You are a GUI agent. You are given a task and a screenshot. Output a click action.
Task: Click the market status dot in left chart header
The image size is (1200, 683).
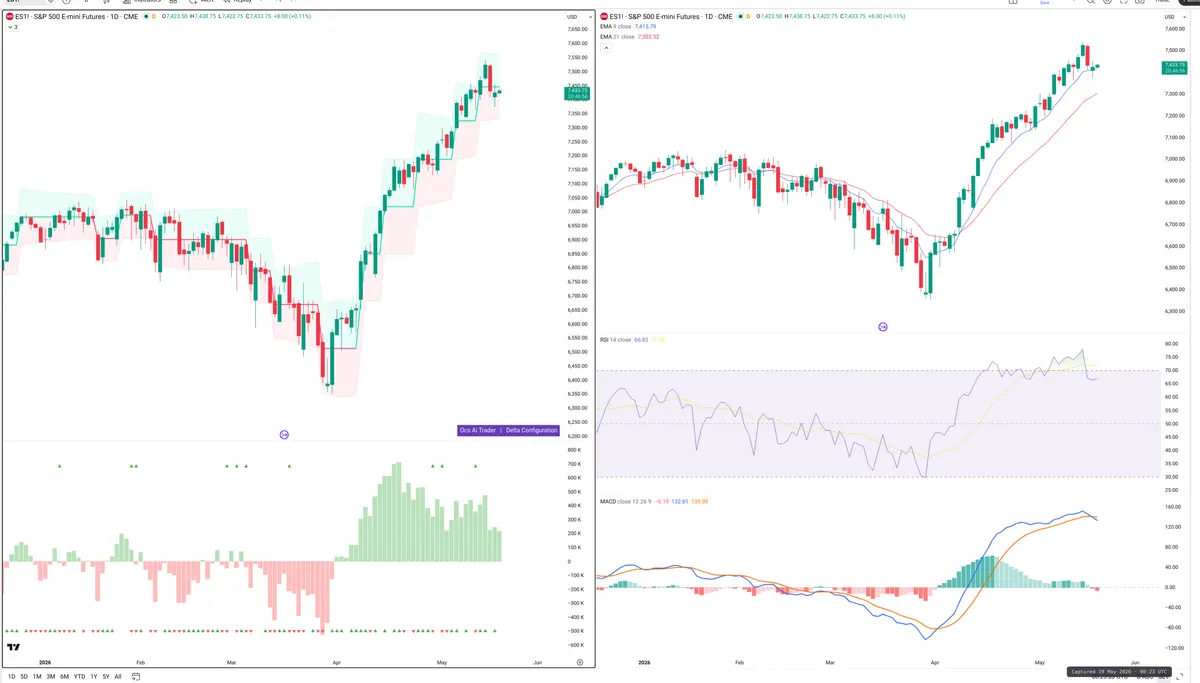(x=146, y=17)
